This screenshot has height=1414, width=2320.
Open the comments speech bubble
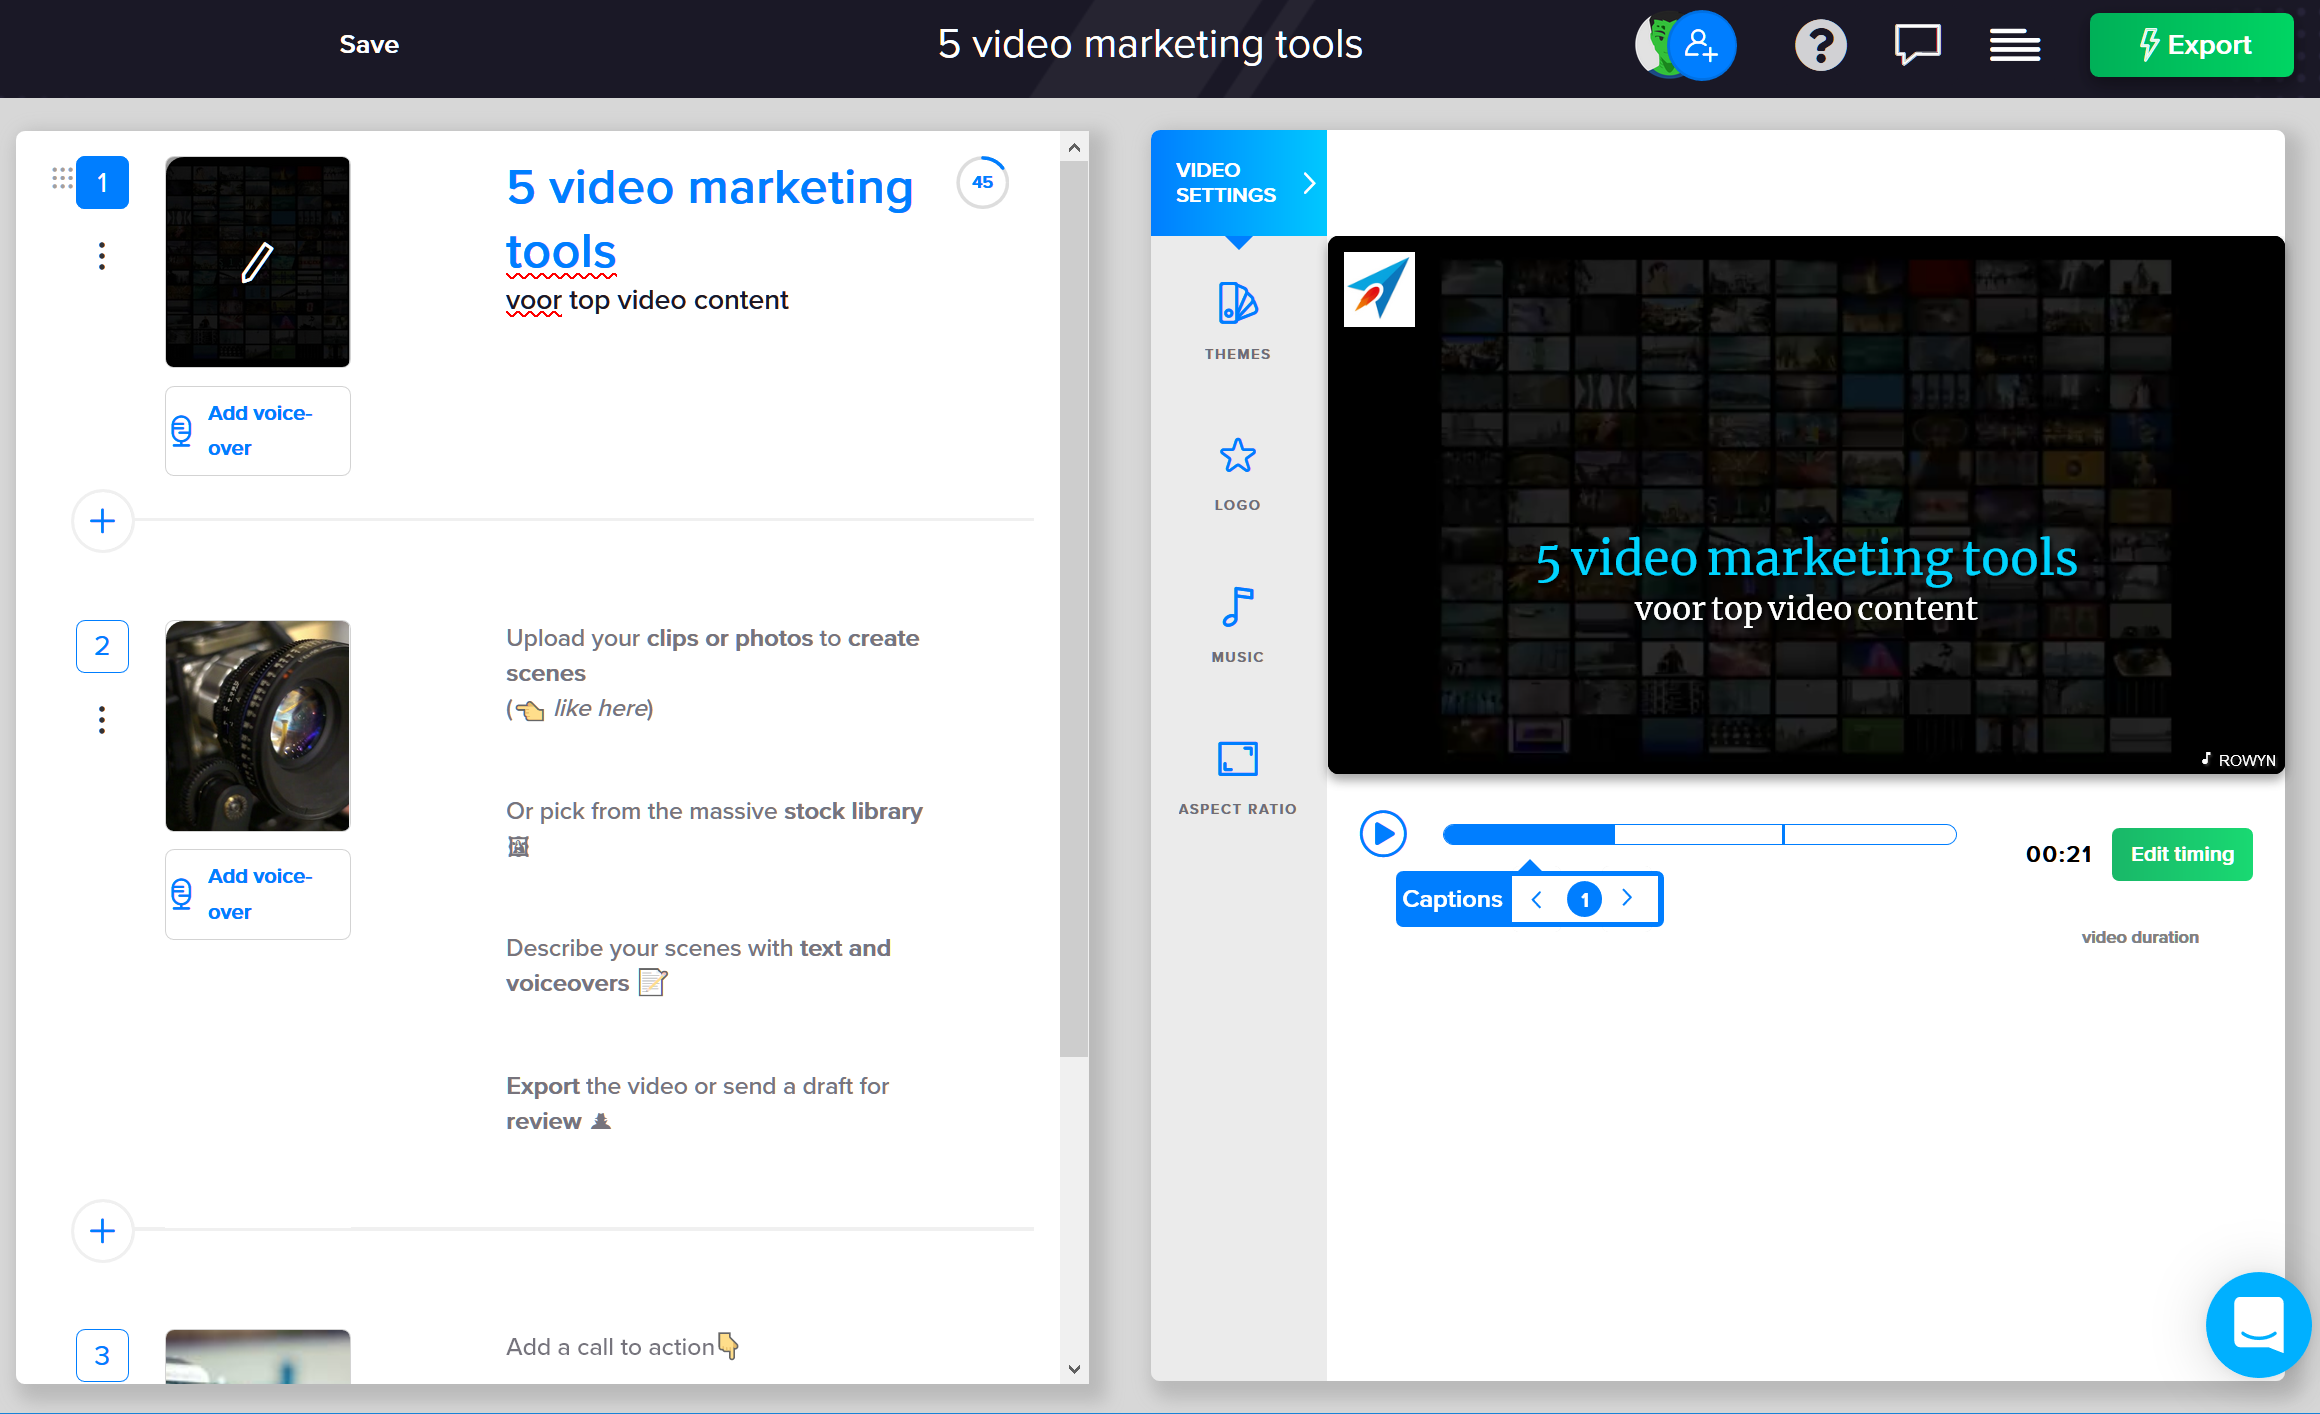[x=1917, y=45]
